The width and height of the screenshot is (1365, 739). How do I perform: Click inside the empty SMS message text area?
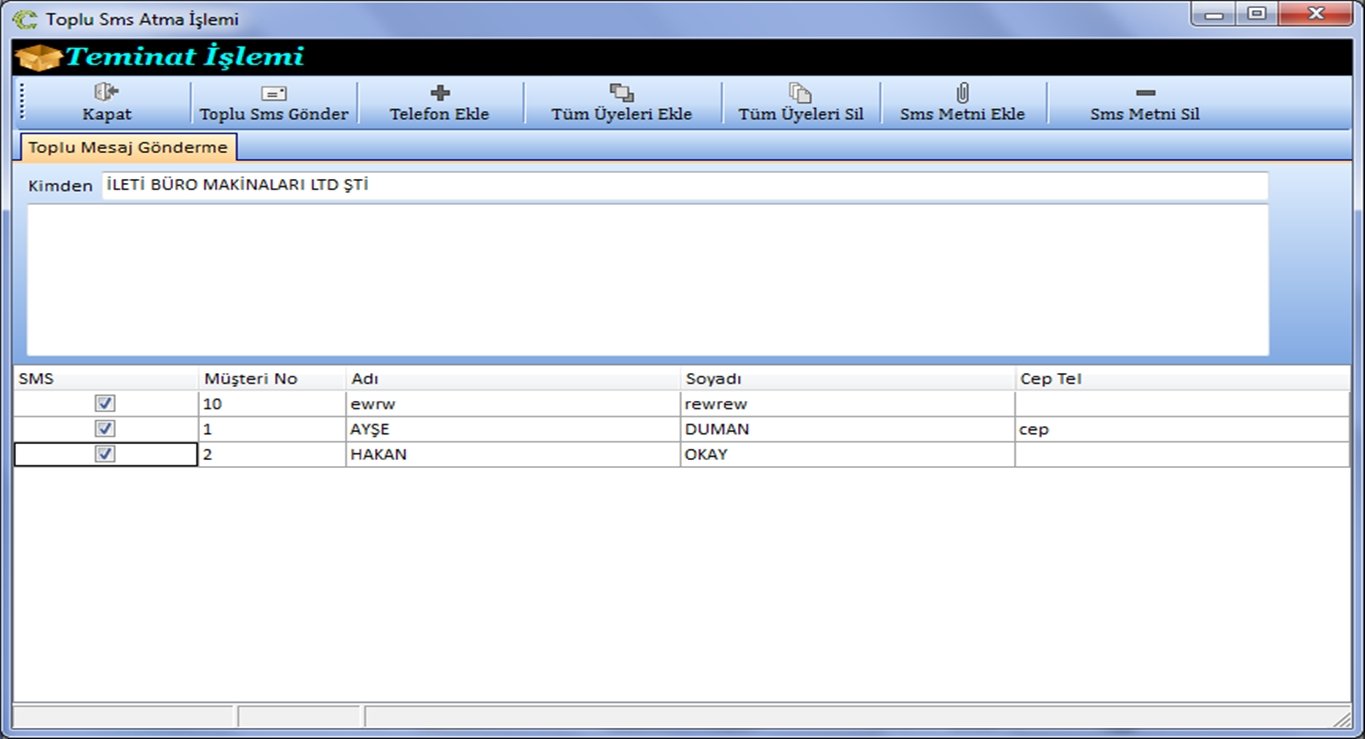(647, 280)
